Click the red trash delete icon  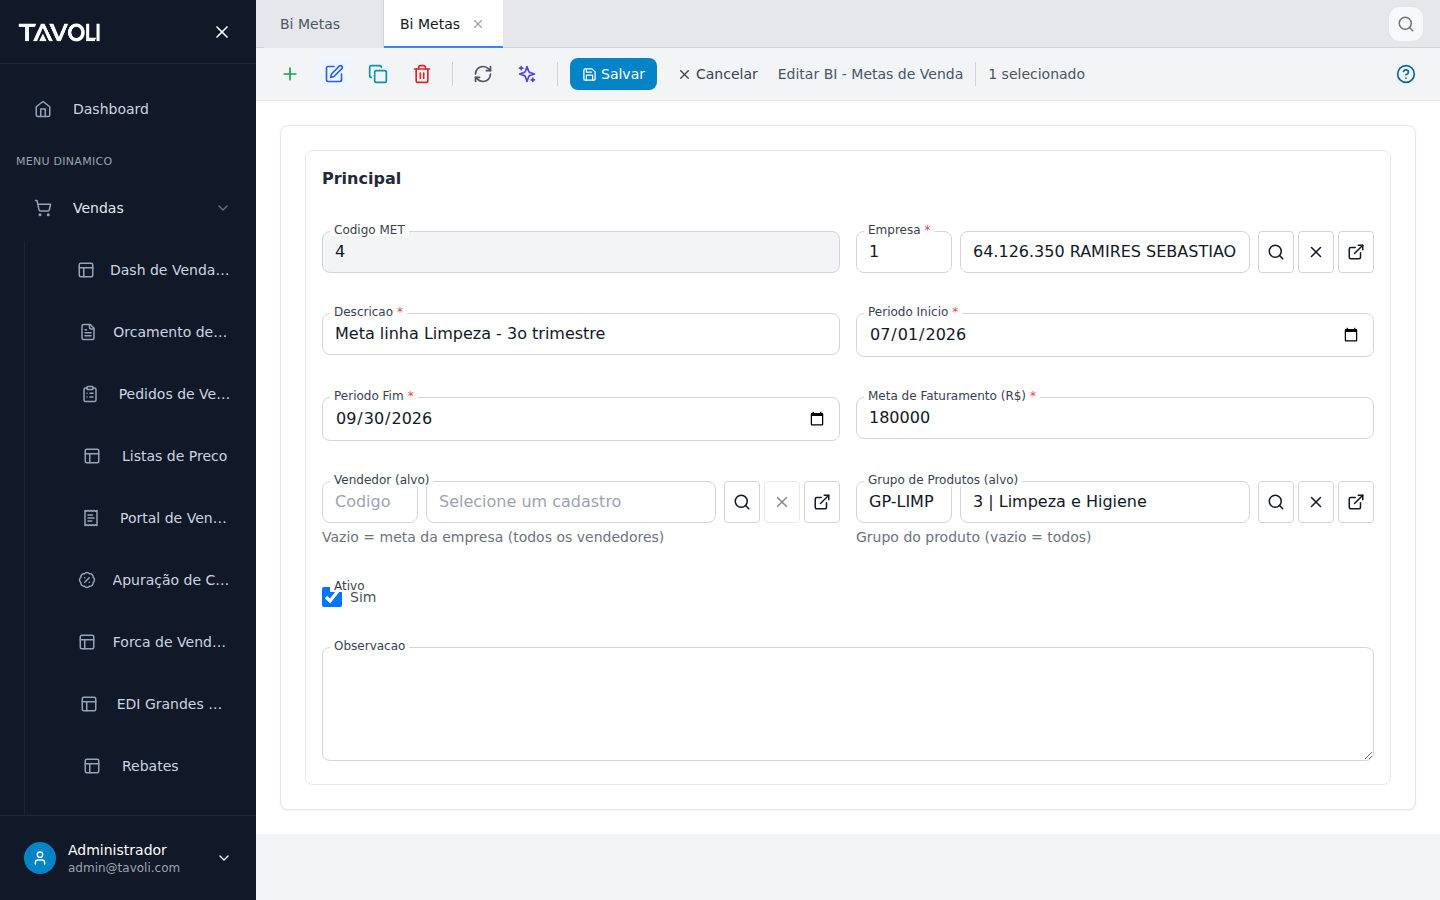click(x=422, y=74)
